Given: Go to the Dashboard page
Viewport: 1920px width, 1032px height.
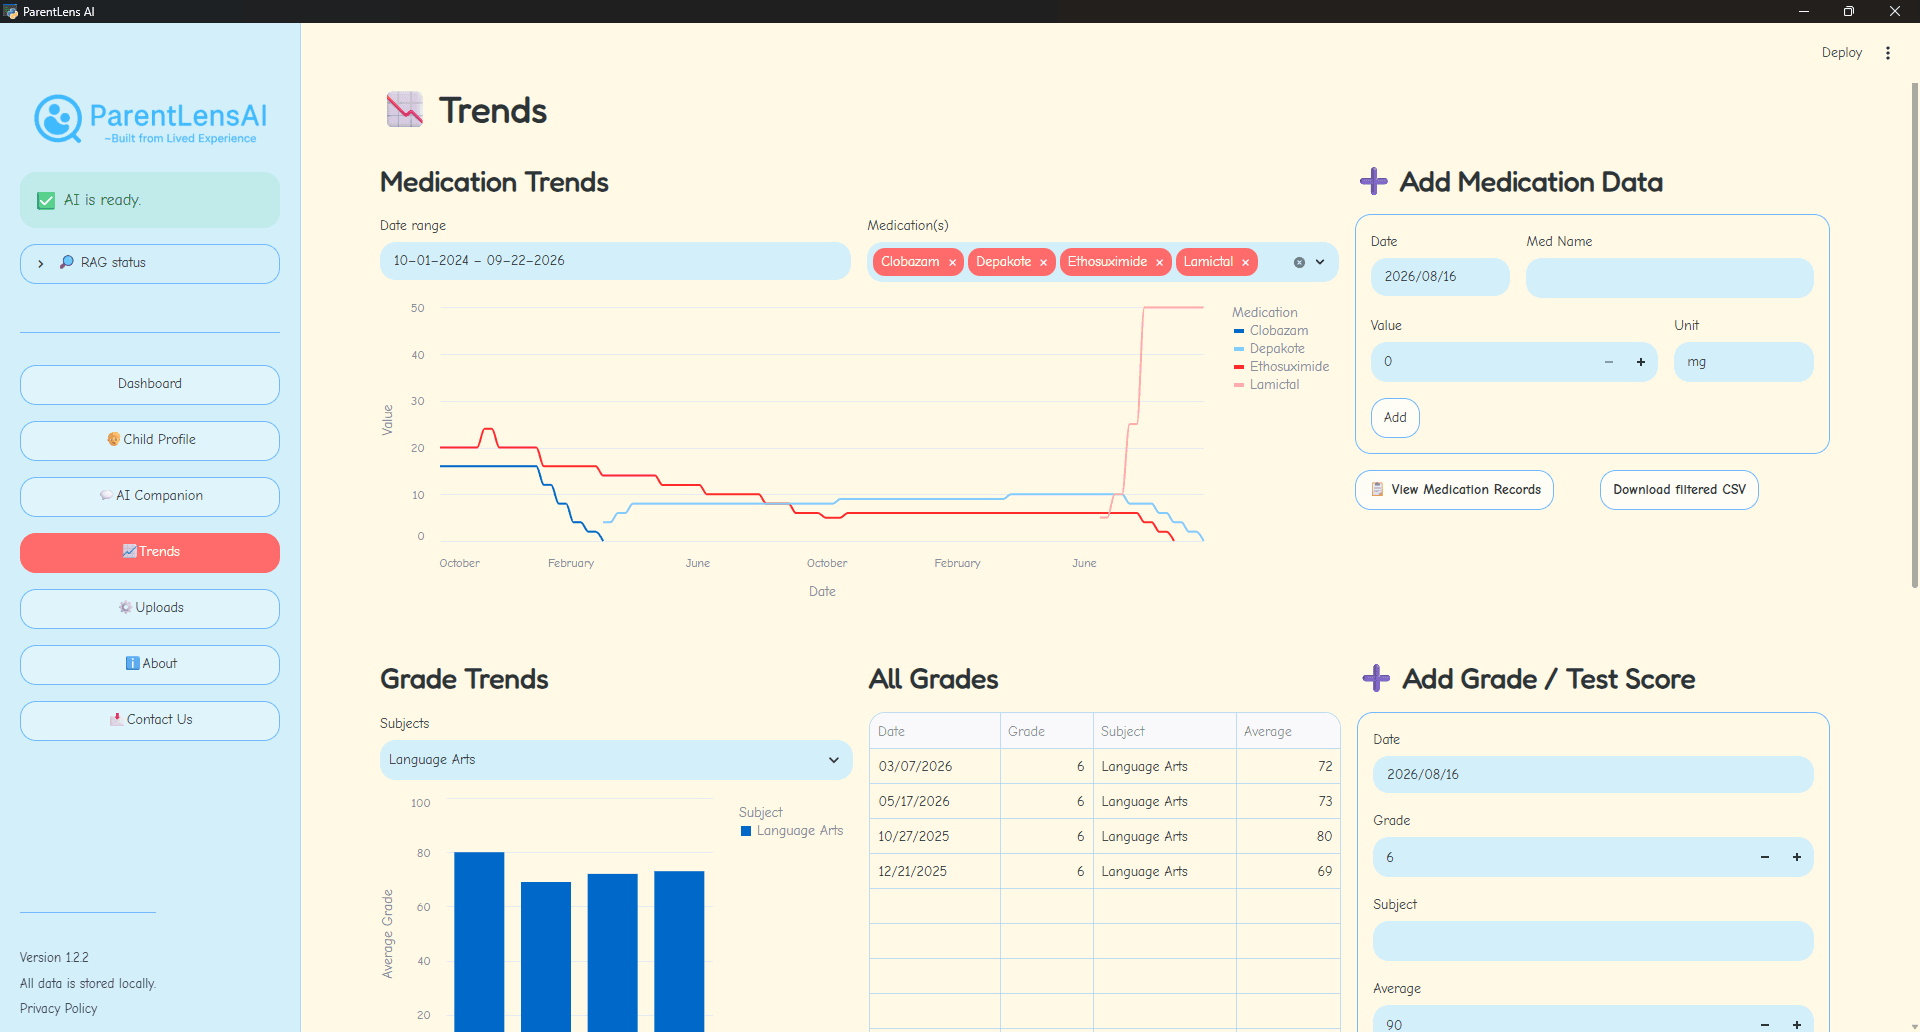Looking at the screenshot, I should pyautogui.click(x=150, y=384).
